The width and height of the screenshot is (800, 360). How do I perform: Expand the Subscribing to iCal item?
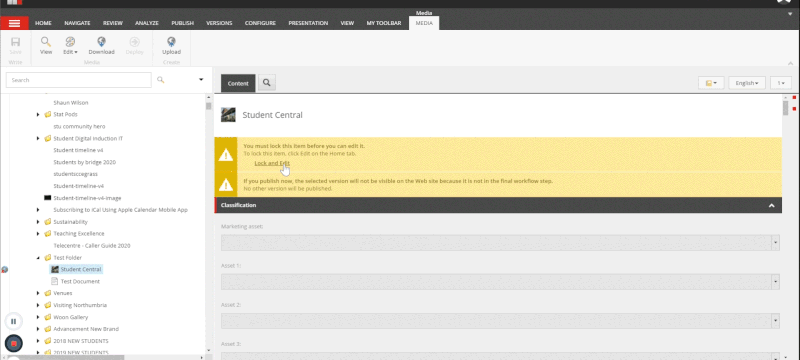pos(38,210)
